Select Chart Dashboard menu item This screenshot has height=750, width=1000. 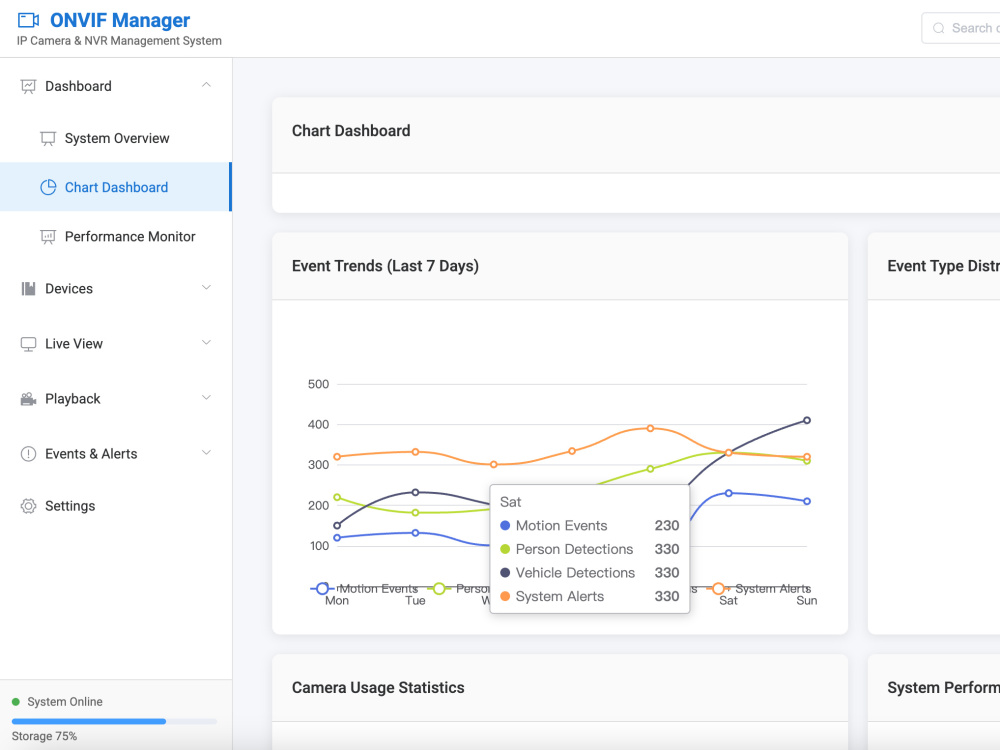click(116, 187)
